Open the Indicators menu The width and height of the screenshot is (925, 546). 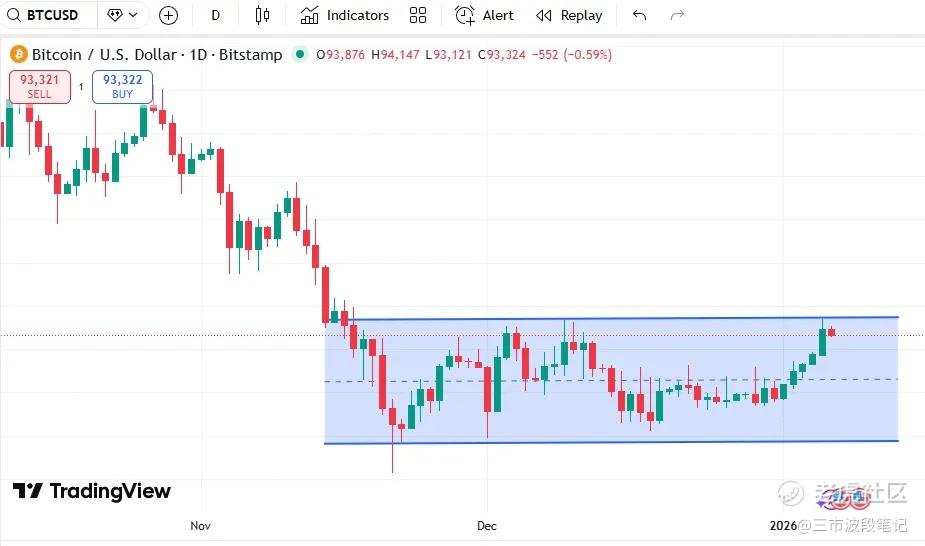click(345, 15)
